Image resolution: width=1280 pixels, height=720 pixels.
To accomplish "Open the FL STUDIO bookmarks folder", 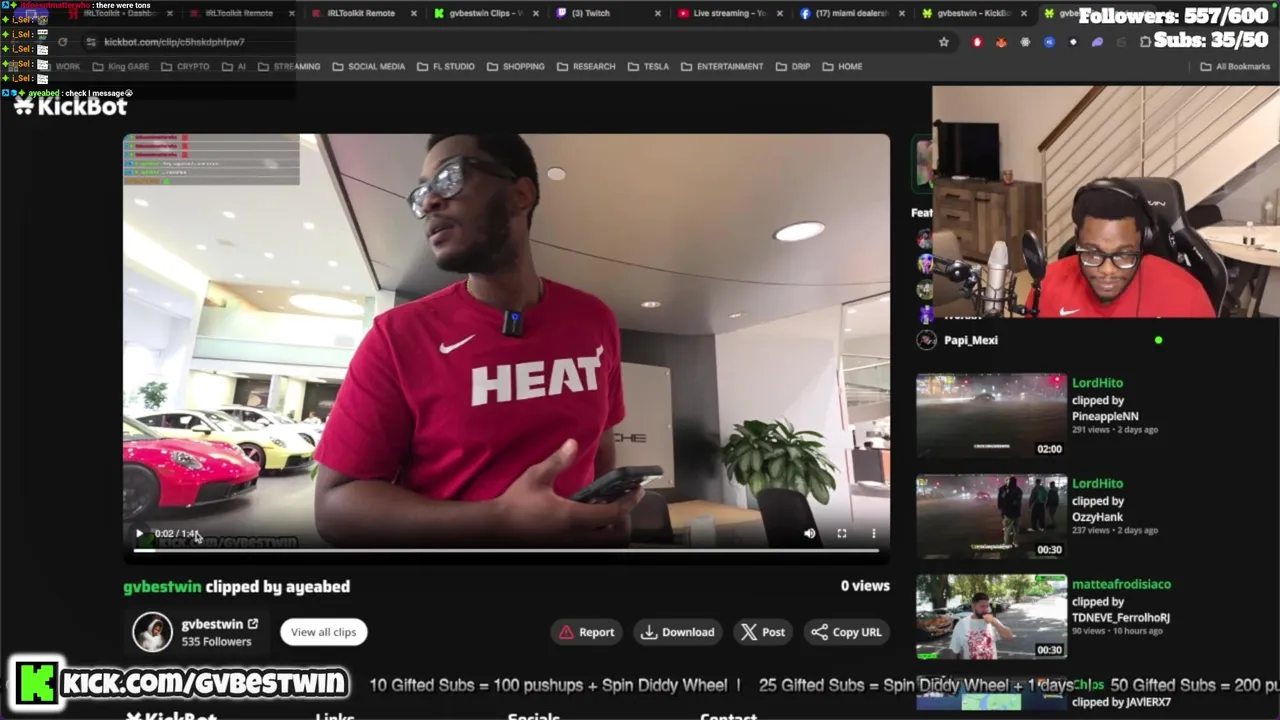I will pos(446,67).
